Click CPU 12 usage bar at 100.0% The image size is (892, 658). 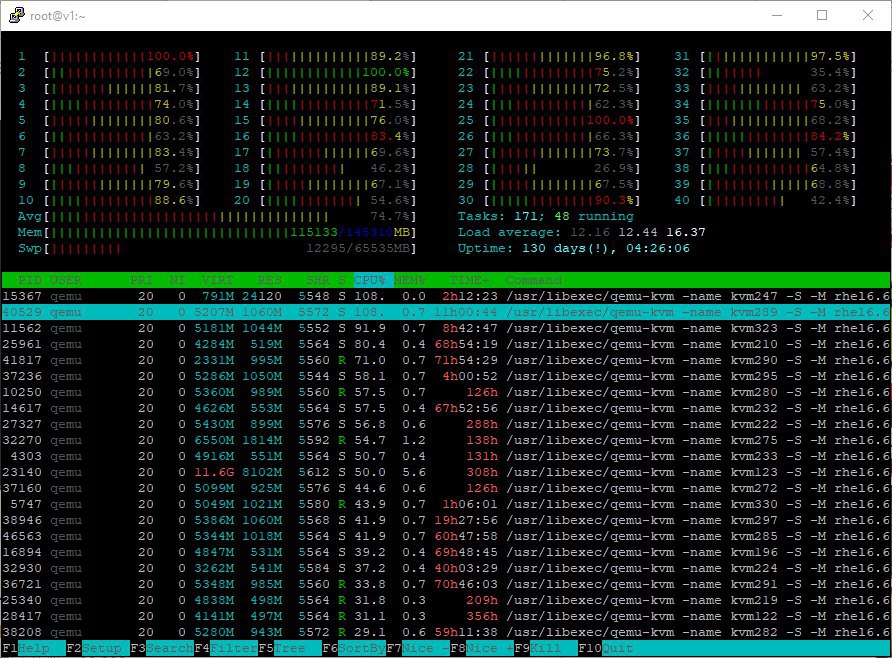338,72
